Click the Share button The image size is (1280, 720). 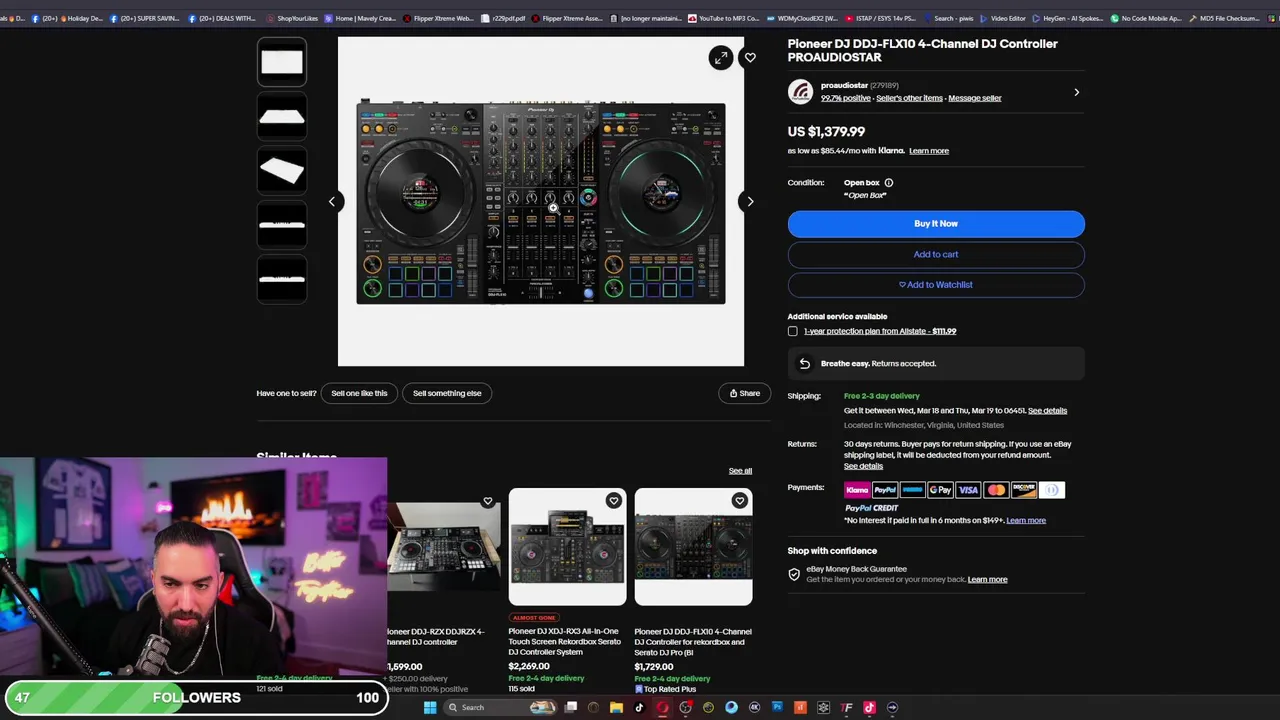click(x=744, y=393)
